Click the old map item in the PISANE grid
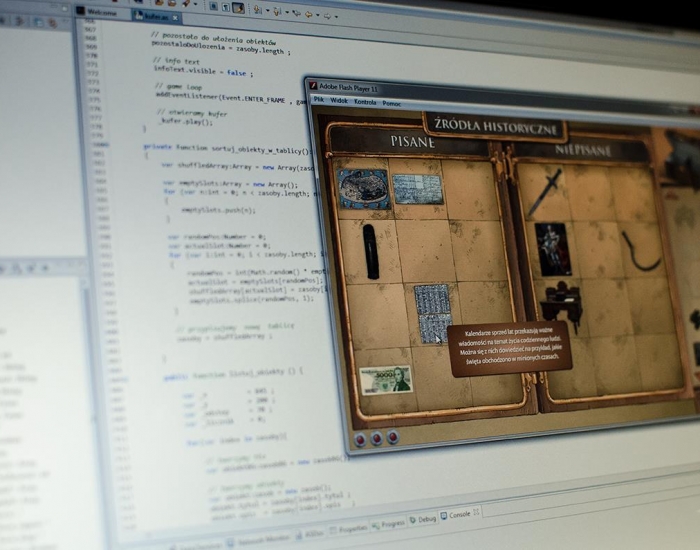This screenshot has height=550, width=700. (363, 187)
